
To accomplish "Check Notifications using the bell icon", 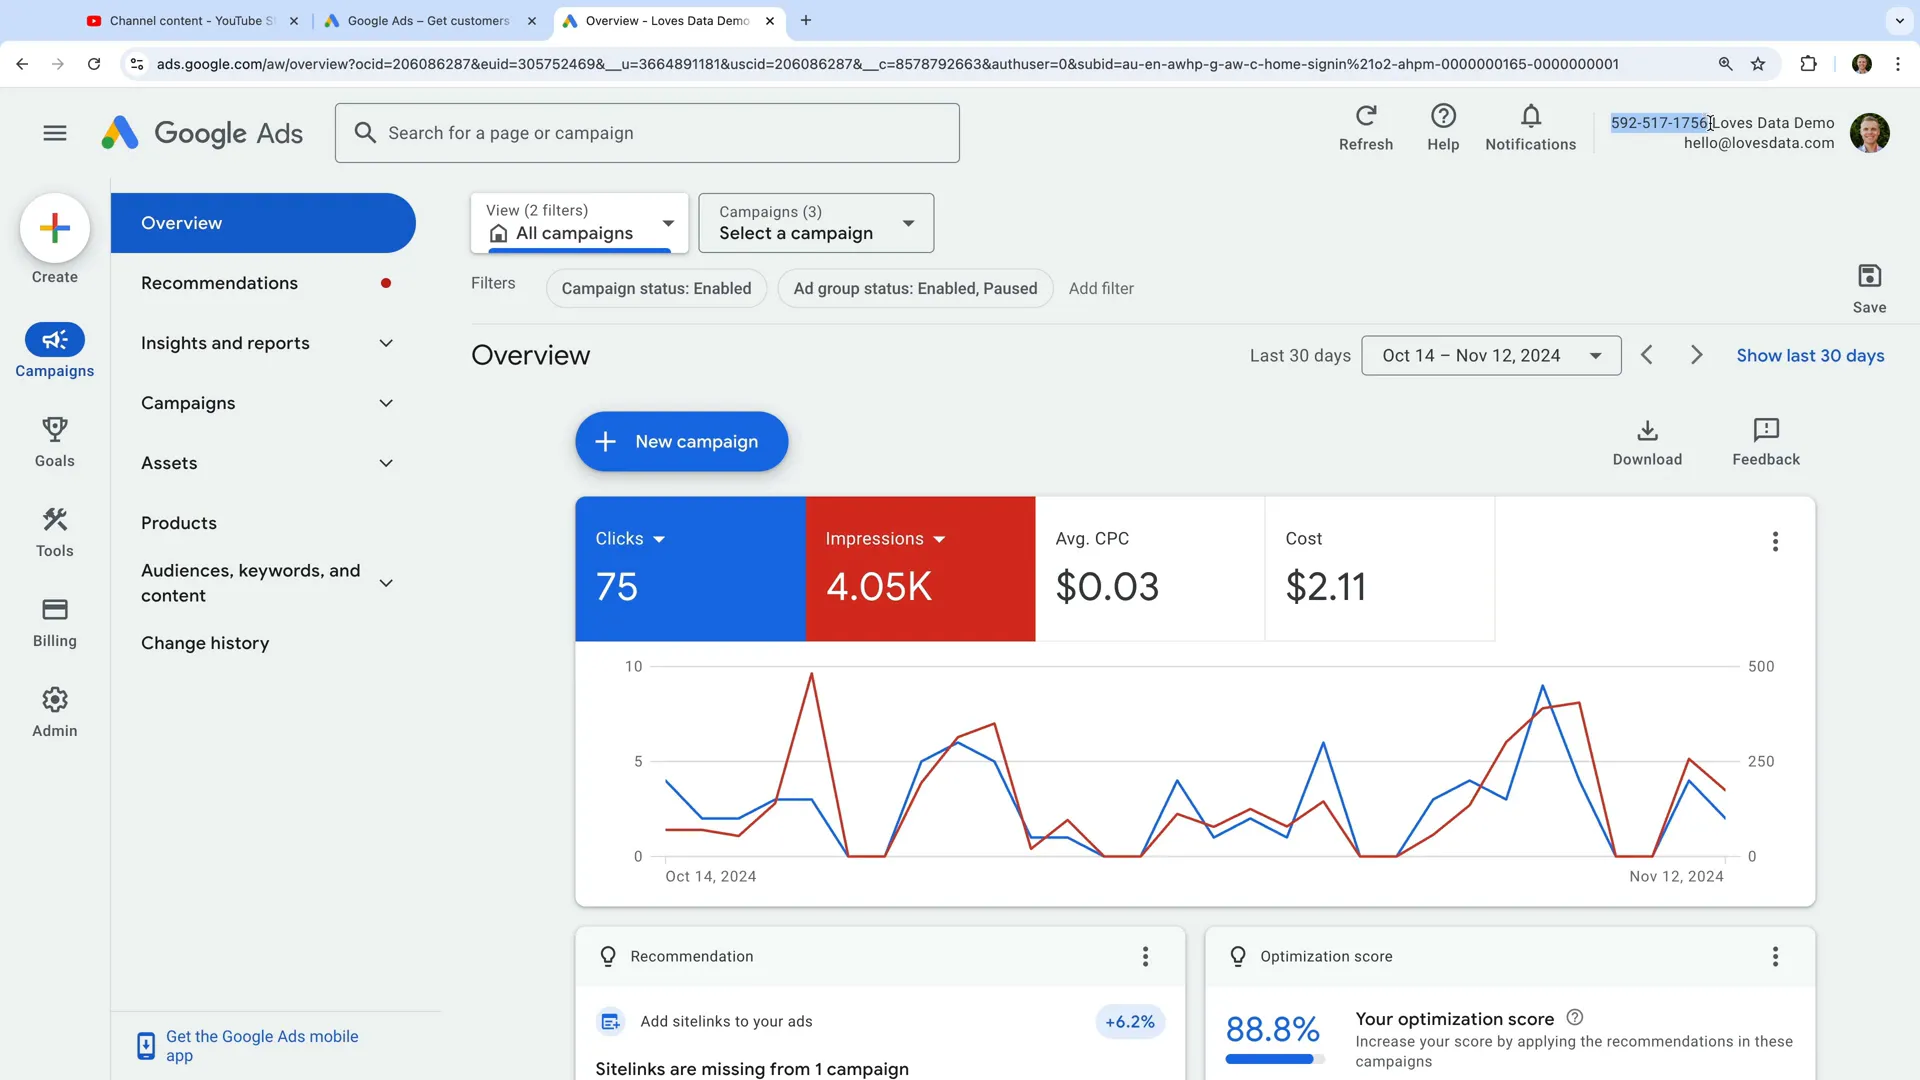I will pyautogui.click(x=1530, y=127).
